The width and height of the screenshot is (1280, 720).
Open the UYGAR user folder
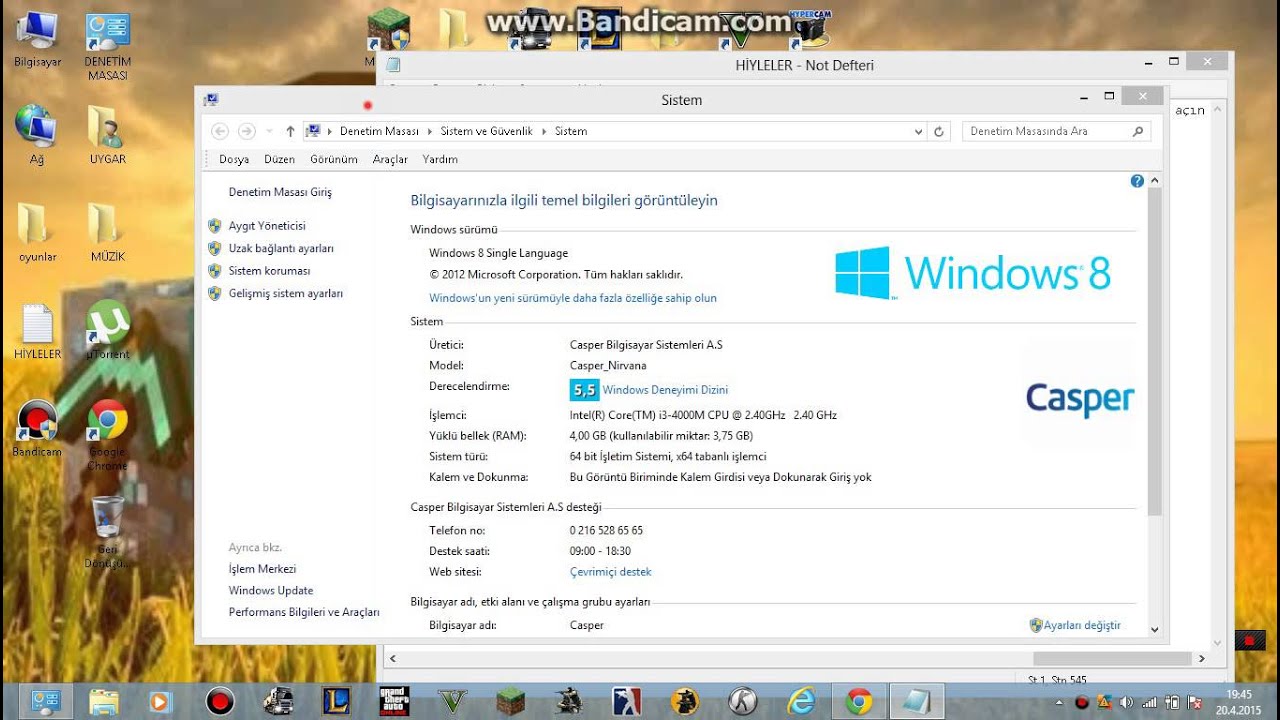(x=108, y=135)
